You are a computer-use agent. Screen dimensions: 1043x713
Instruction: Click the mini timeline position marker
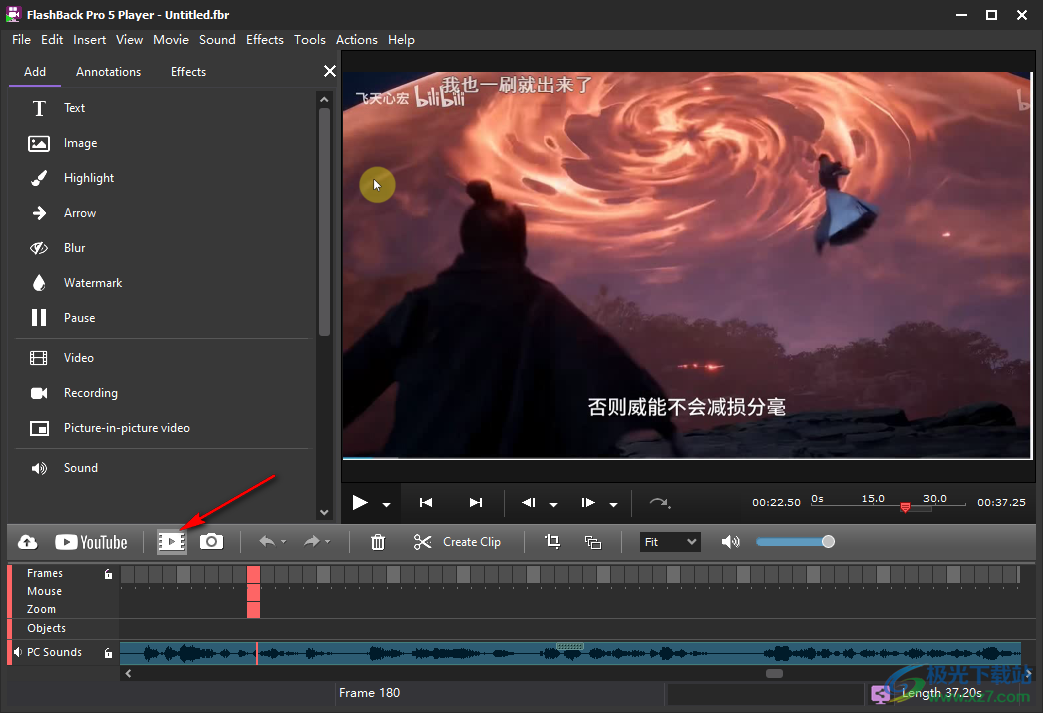coord(905,507)
